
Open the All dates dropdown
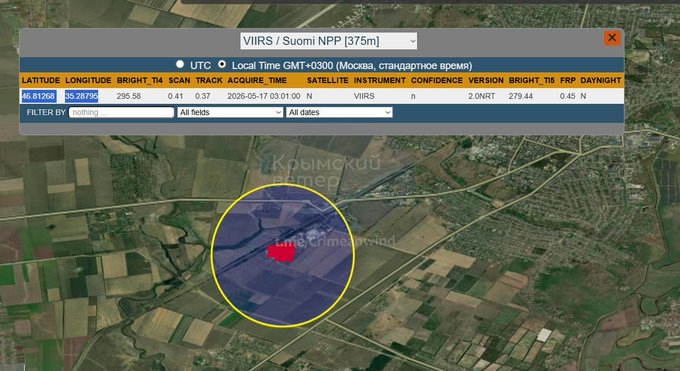[339, 112]
